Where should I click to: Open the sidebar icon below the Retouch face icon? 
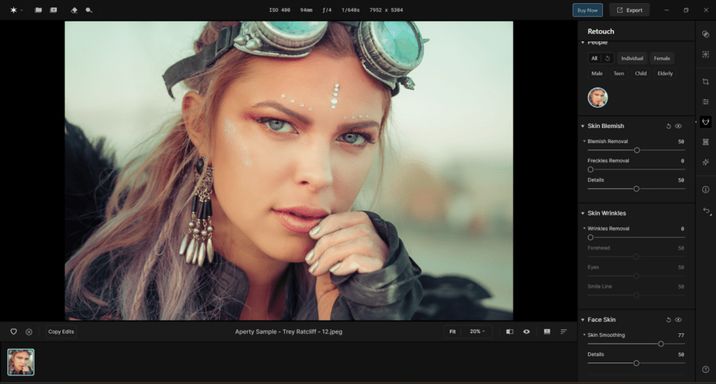[x=705, y=142]
